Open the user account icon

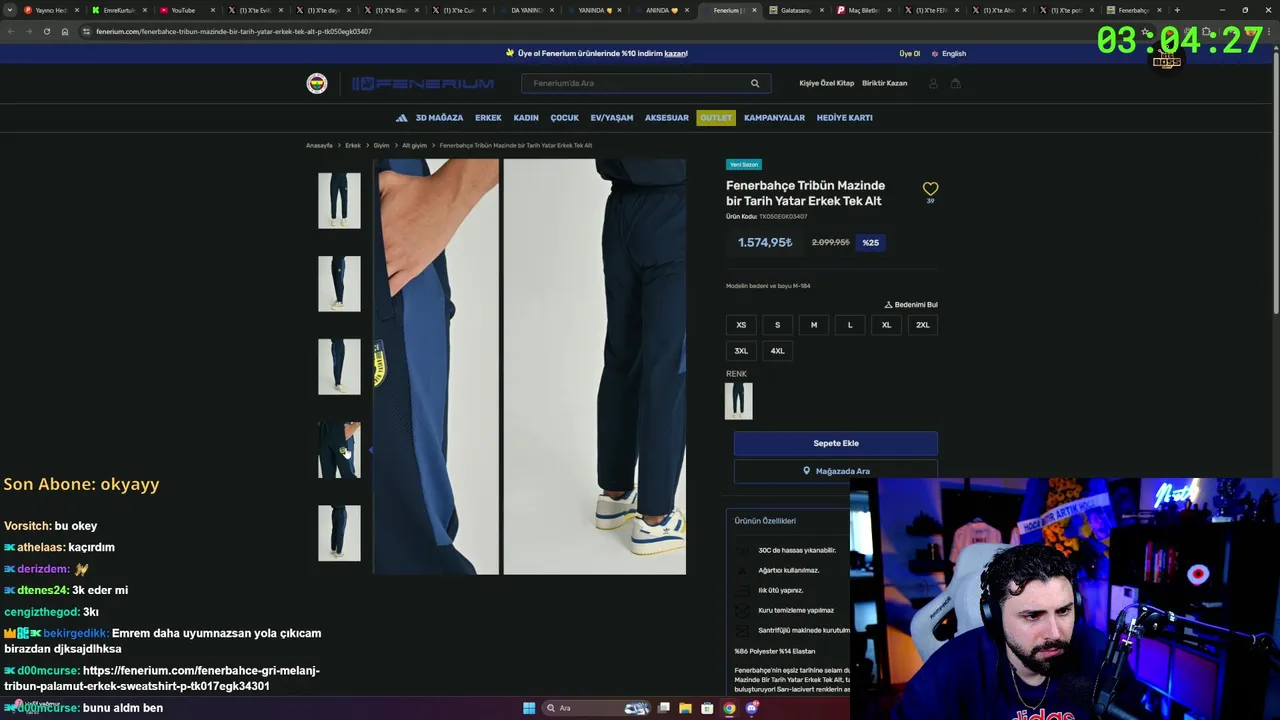pos(933,83)
